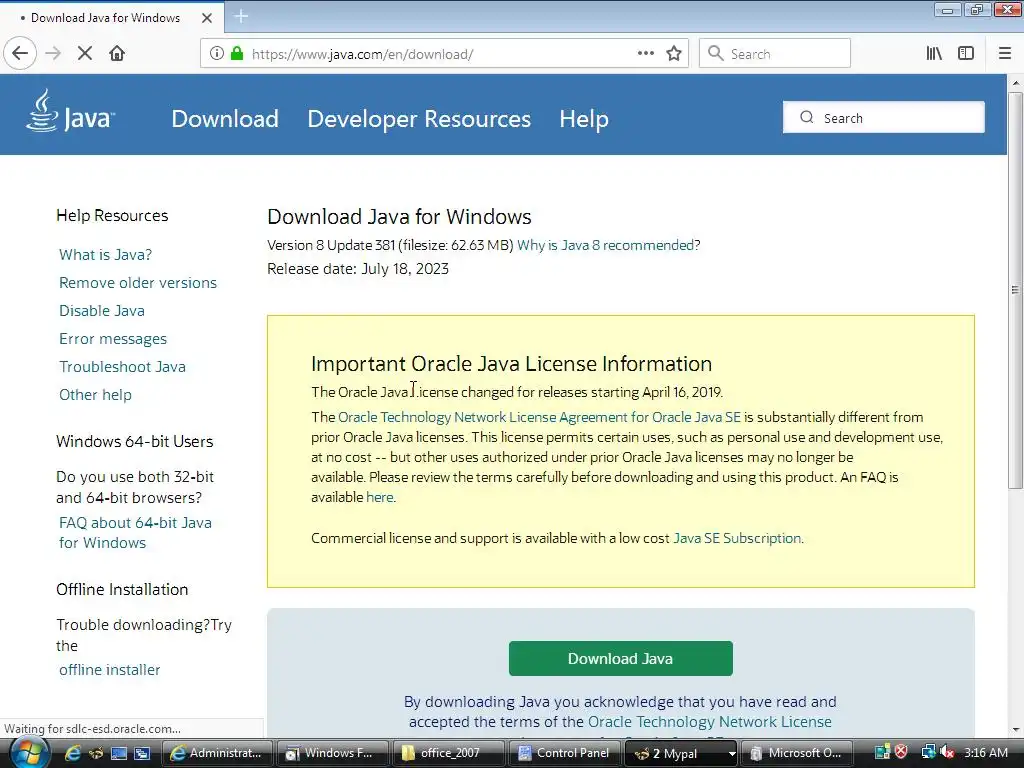1024x768 pixels.
Task: Open site information icon in address bar
Action: [x=217, y=53]
